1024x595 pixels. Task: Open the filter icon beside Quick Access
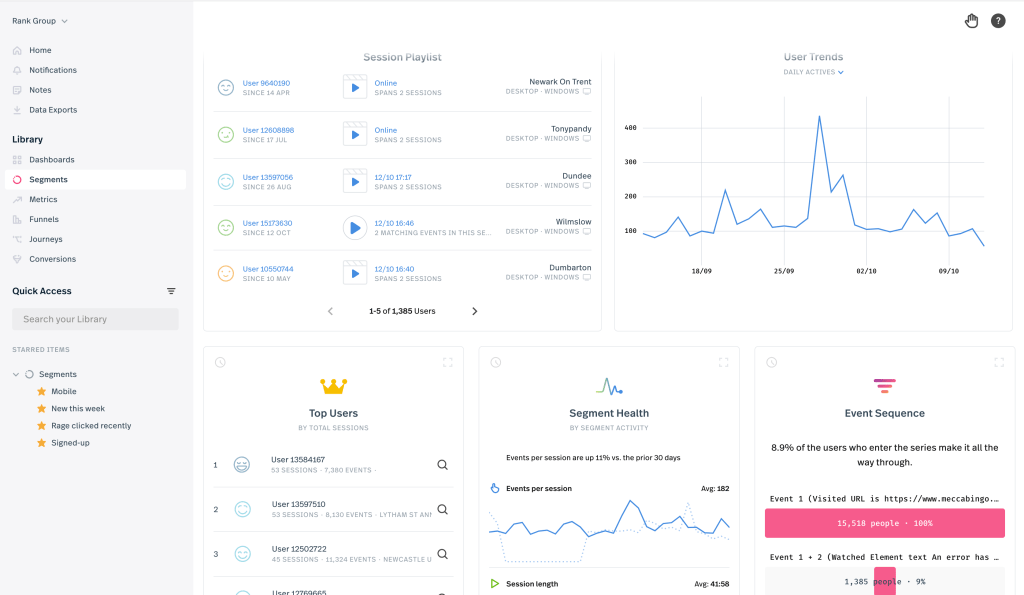[171, 291]
